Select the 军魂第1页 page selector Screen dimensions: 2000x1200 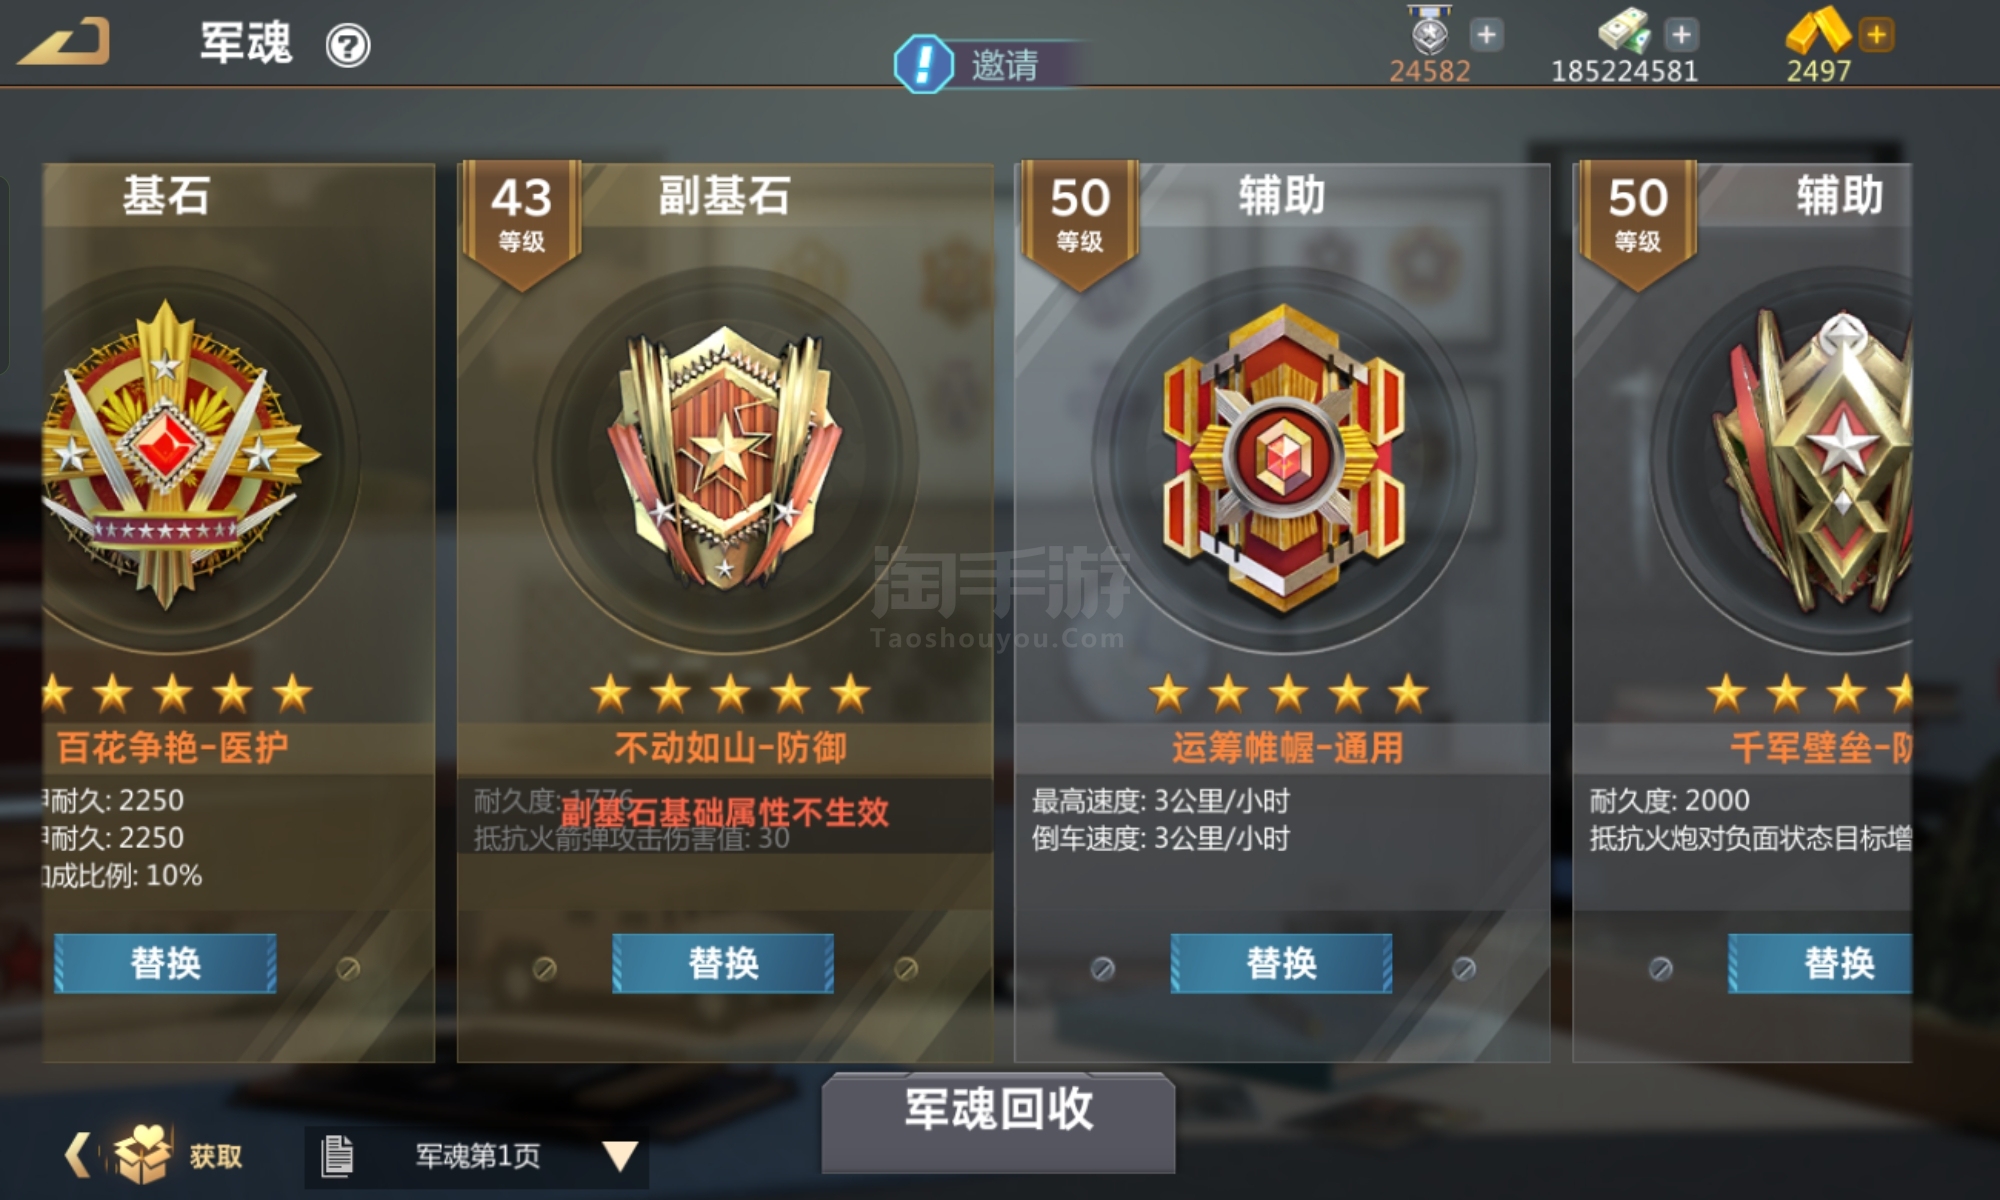tap(477, 1157)
